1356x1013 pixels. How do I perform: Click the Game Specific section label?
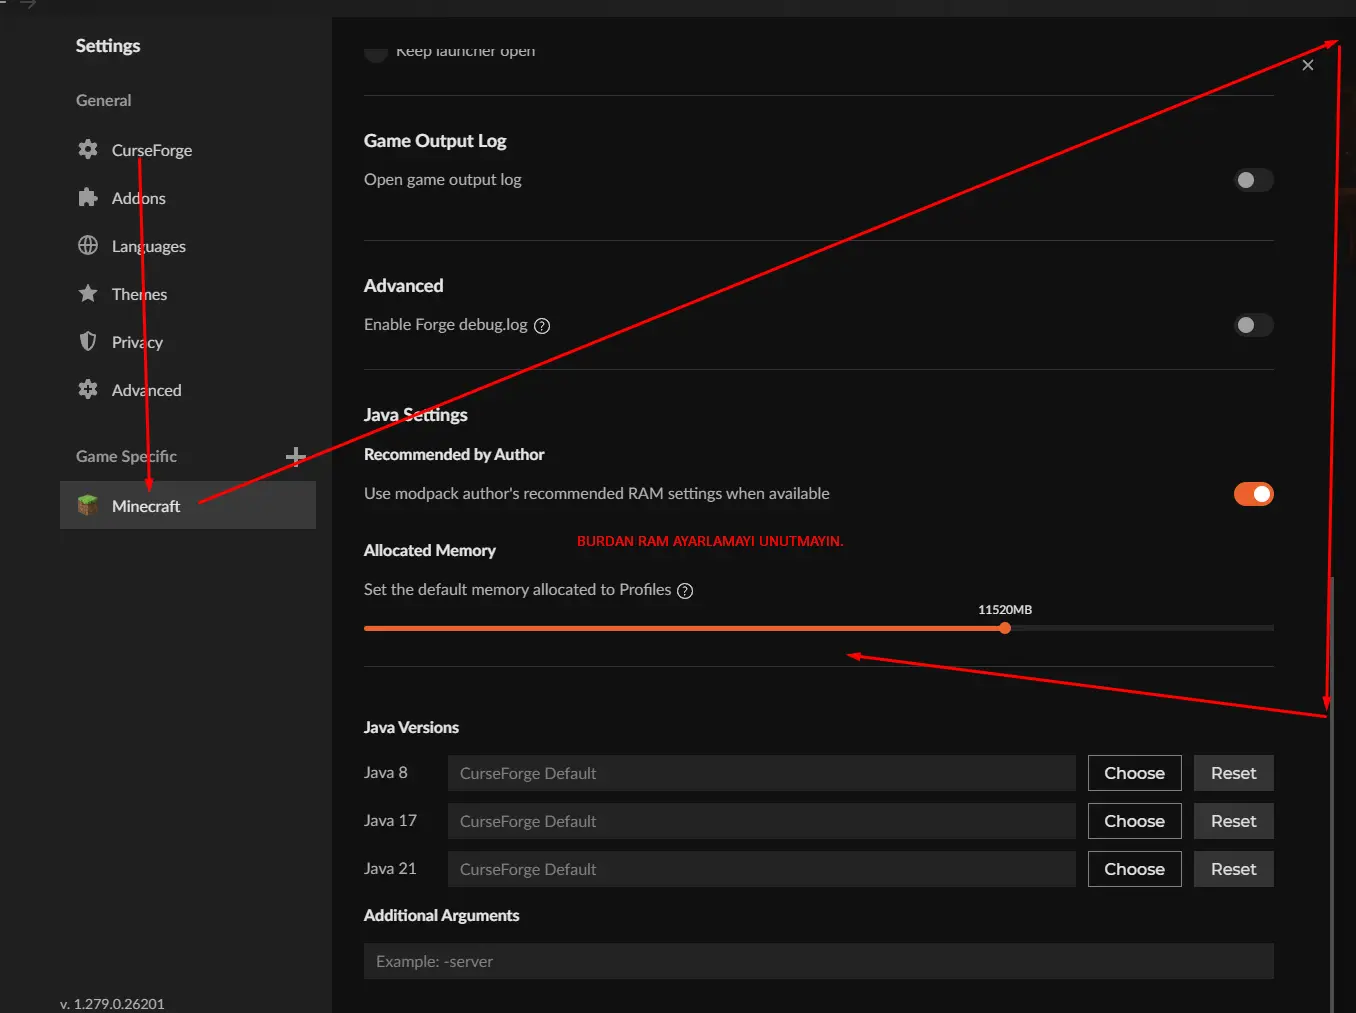[x=126, y=456]
